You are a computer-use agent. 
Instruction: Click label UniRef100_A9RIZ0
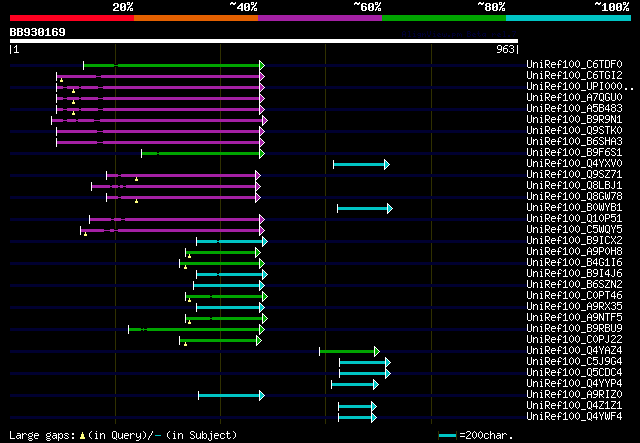(x=574, y=395)
